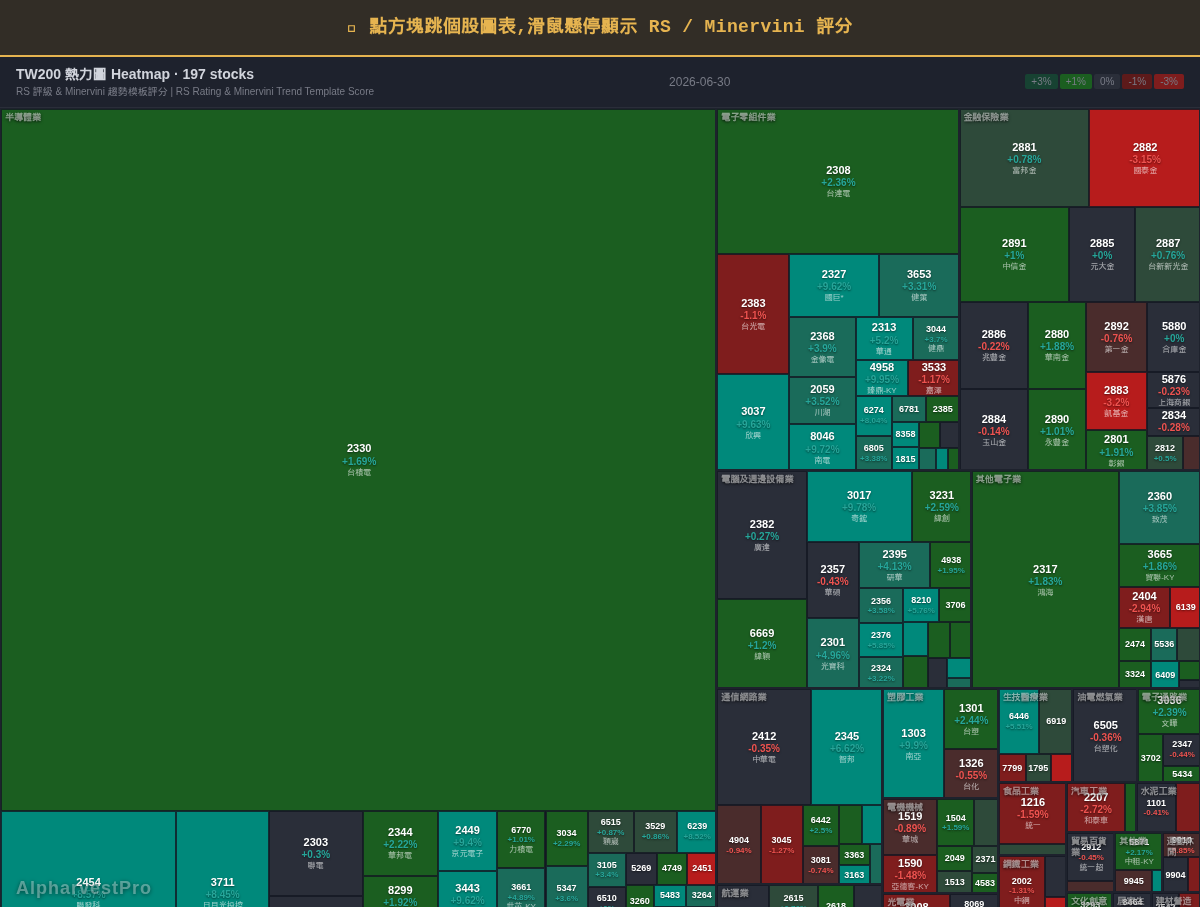Select the 2308 台達電 stock tile

click(x=838, y=181)
